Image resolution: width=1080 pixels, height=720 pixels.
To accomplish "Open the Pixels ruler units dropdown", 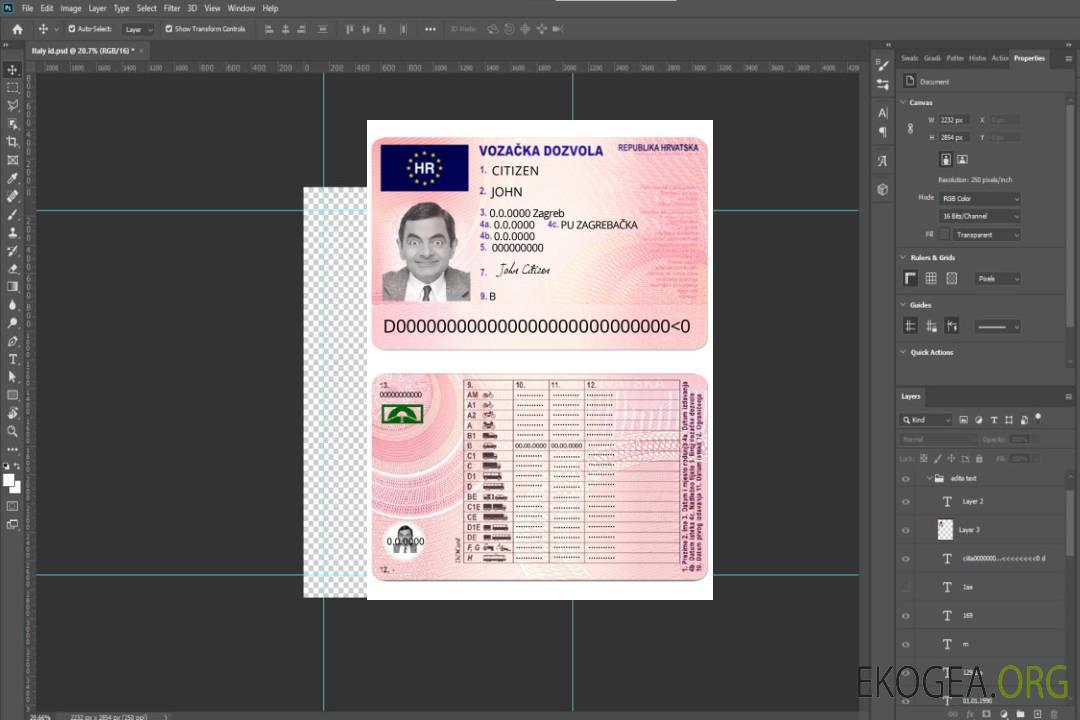I will tap(998, 279).
